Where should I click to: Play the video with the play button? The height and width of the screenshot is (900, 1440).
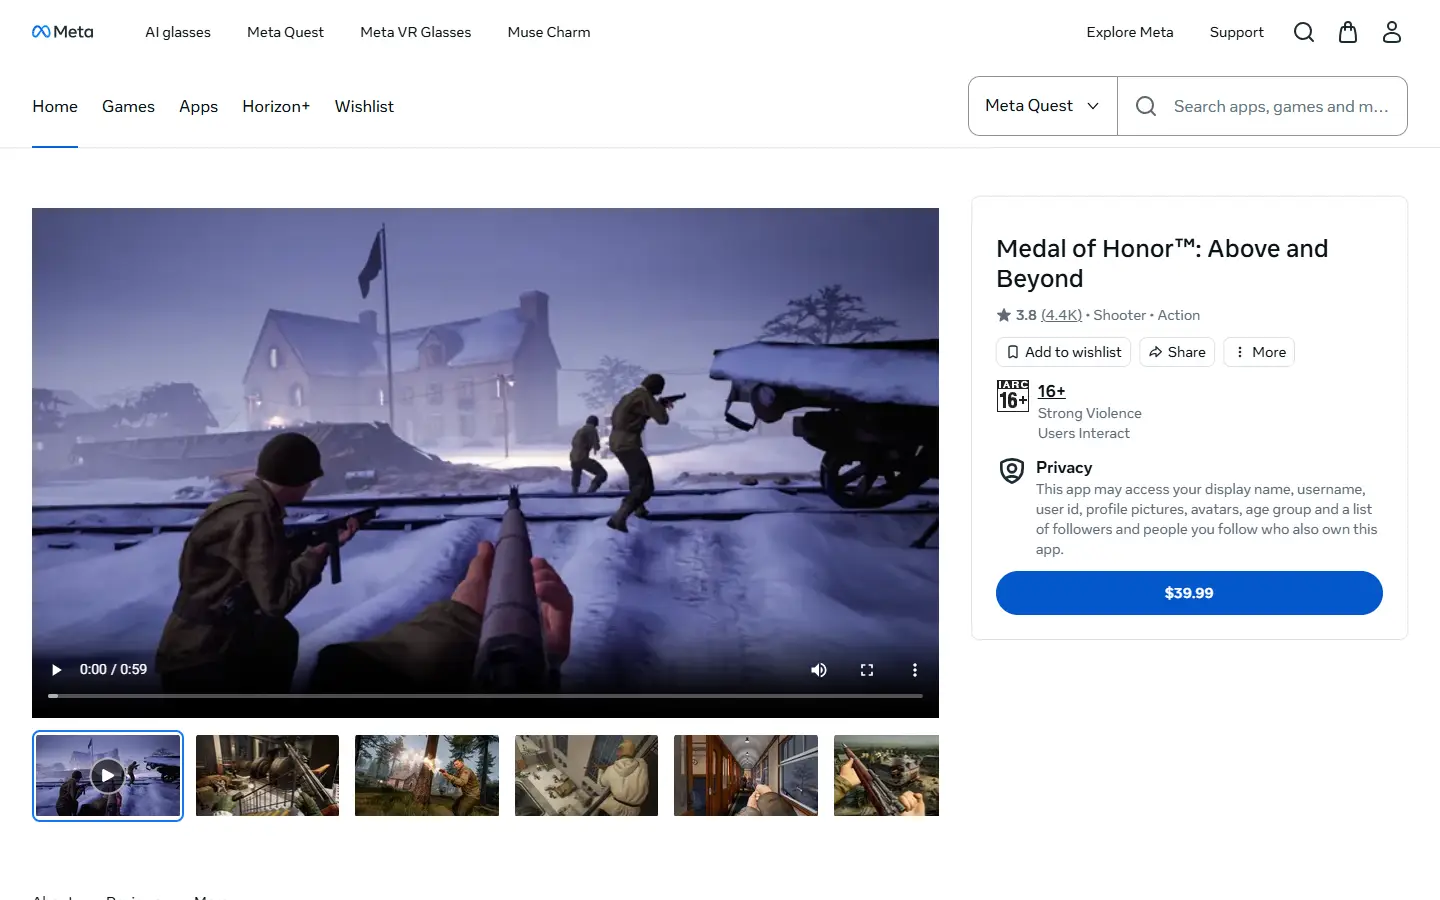click(56, 670)
